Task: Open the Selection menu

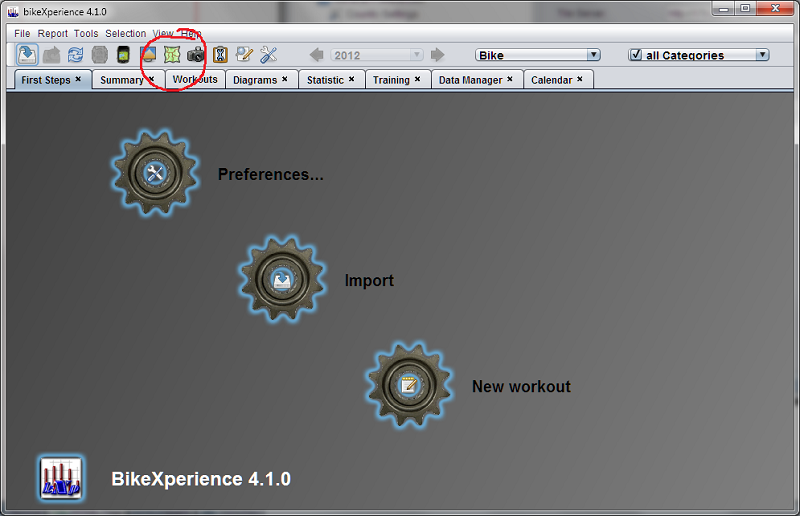Action: [126, 34]
